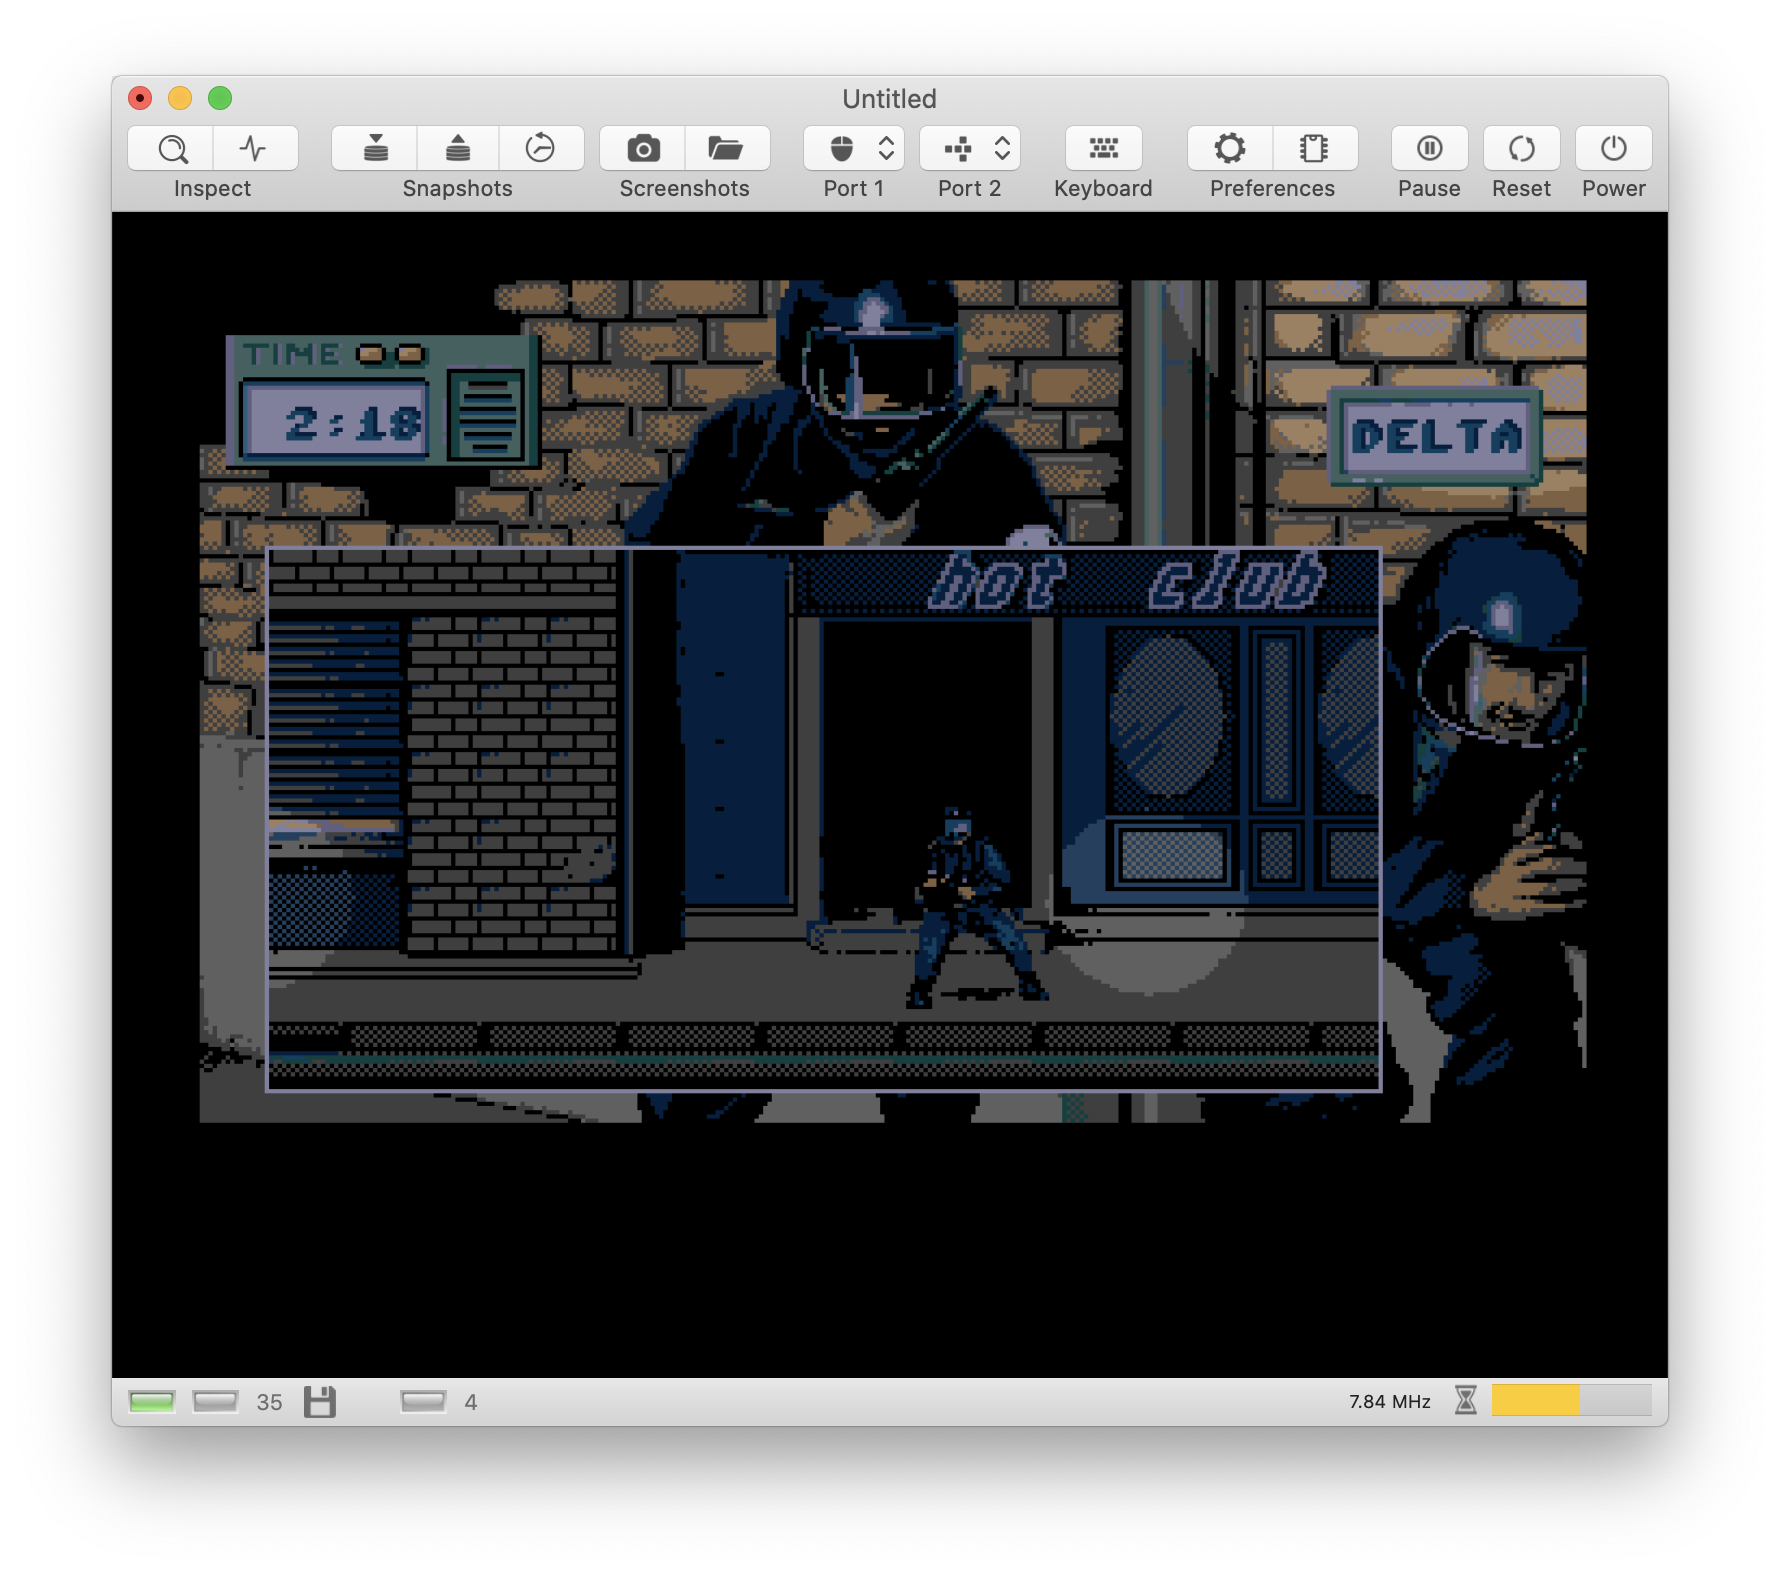Image resolution: width=1780 pixels, height=1574 pixels.
Task: Open the Port 2 joystick device dropdown
Action: 970,149
